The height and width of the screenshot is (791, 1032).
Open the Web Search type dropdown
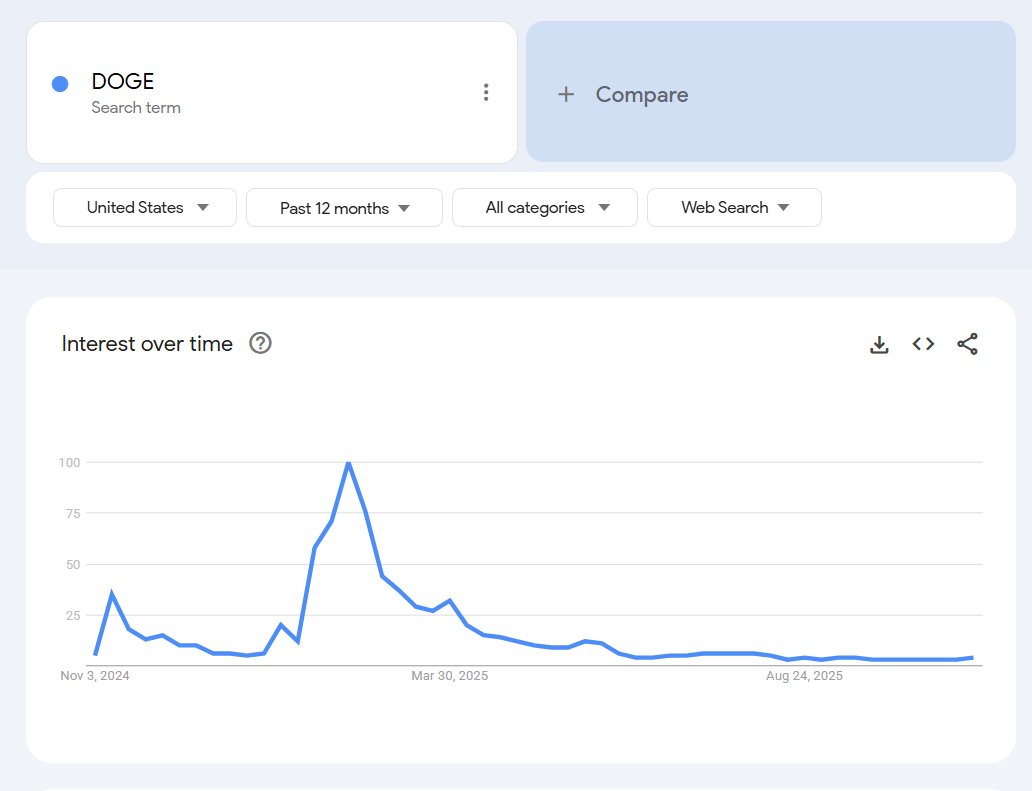tap(734, 207)
